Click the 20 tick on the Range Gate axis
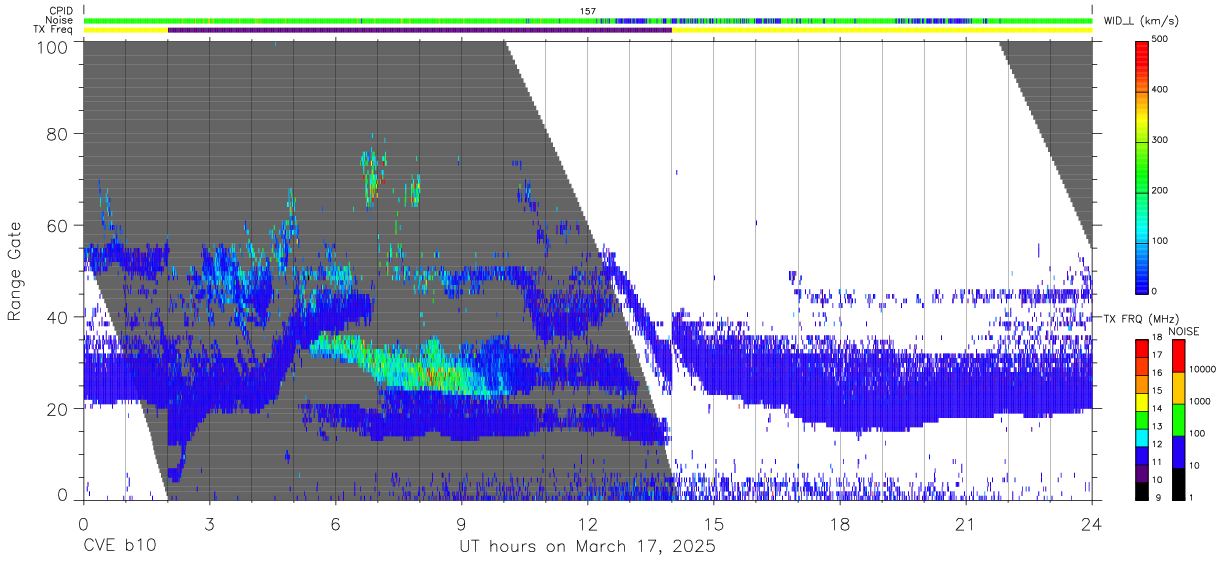Image resolution: width=1228 pixels, height=567 pixels. [x=58, y=409]
